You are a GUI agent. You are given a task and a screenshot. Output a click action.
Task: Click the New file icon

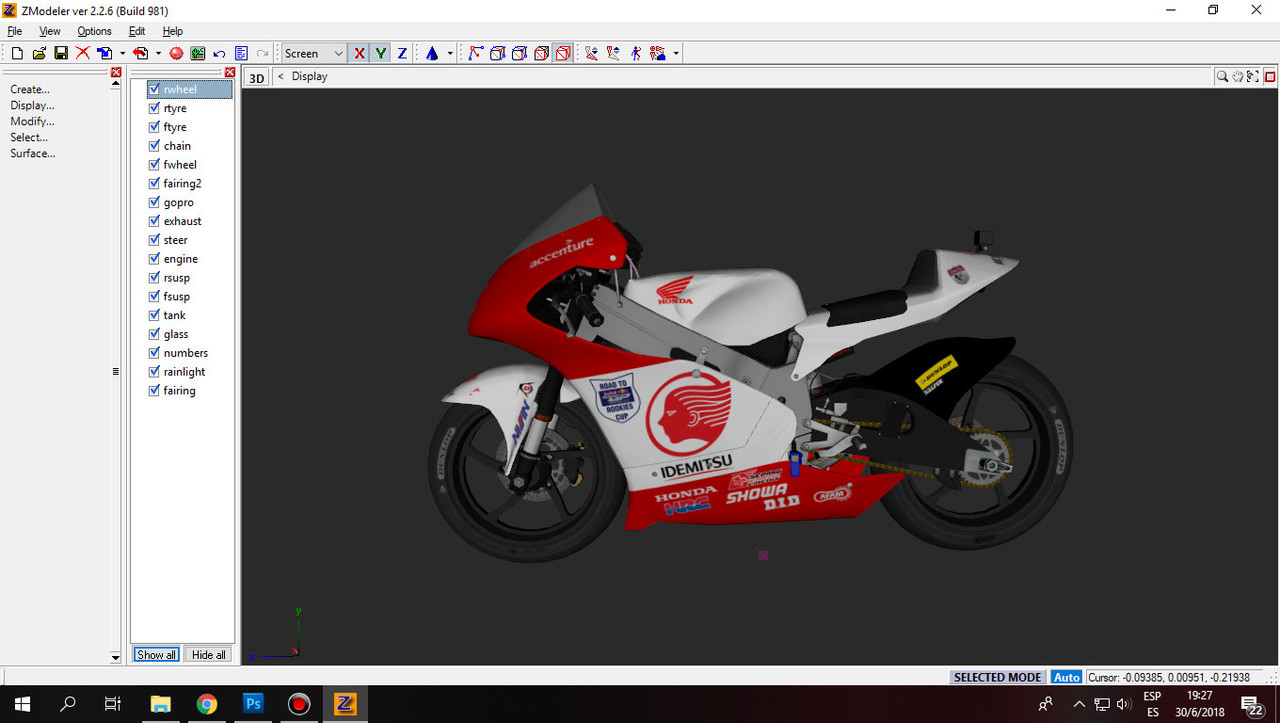coord(17,53)
